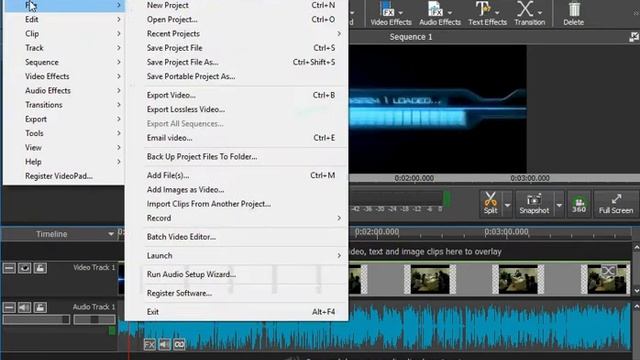
Task: Open the Audio Effects toolbar button
Action: click(440, 13)
